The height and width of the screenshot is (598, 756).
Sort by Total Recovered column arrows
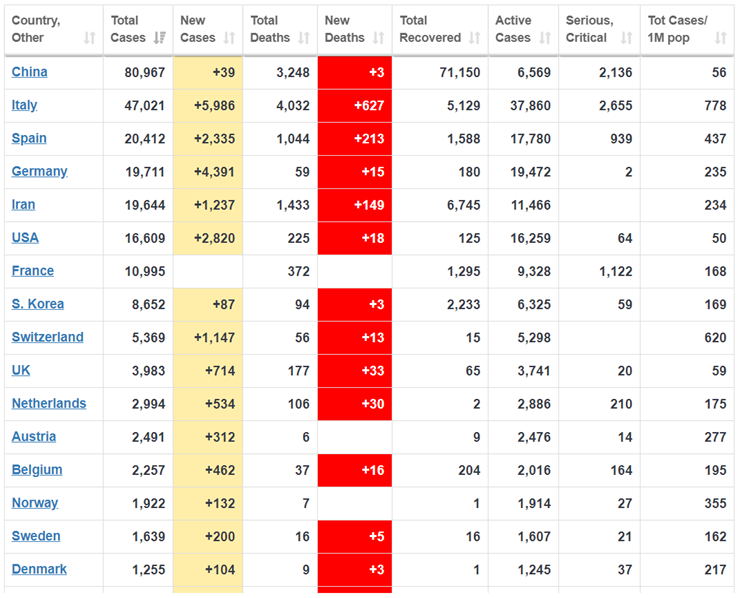click(474, 38)
